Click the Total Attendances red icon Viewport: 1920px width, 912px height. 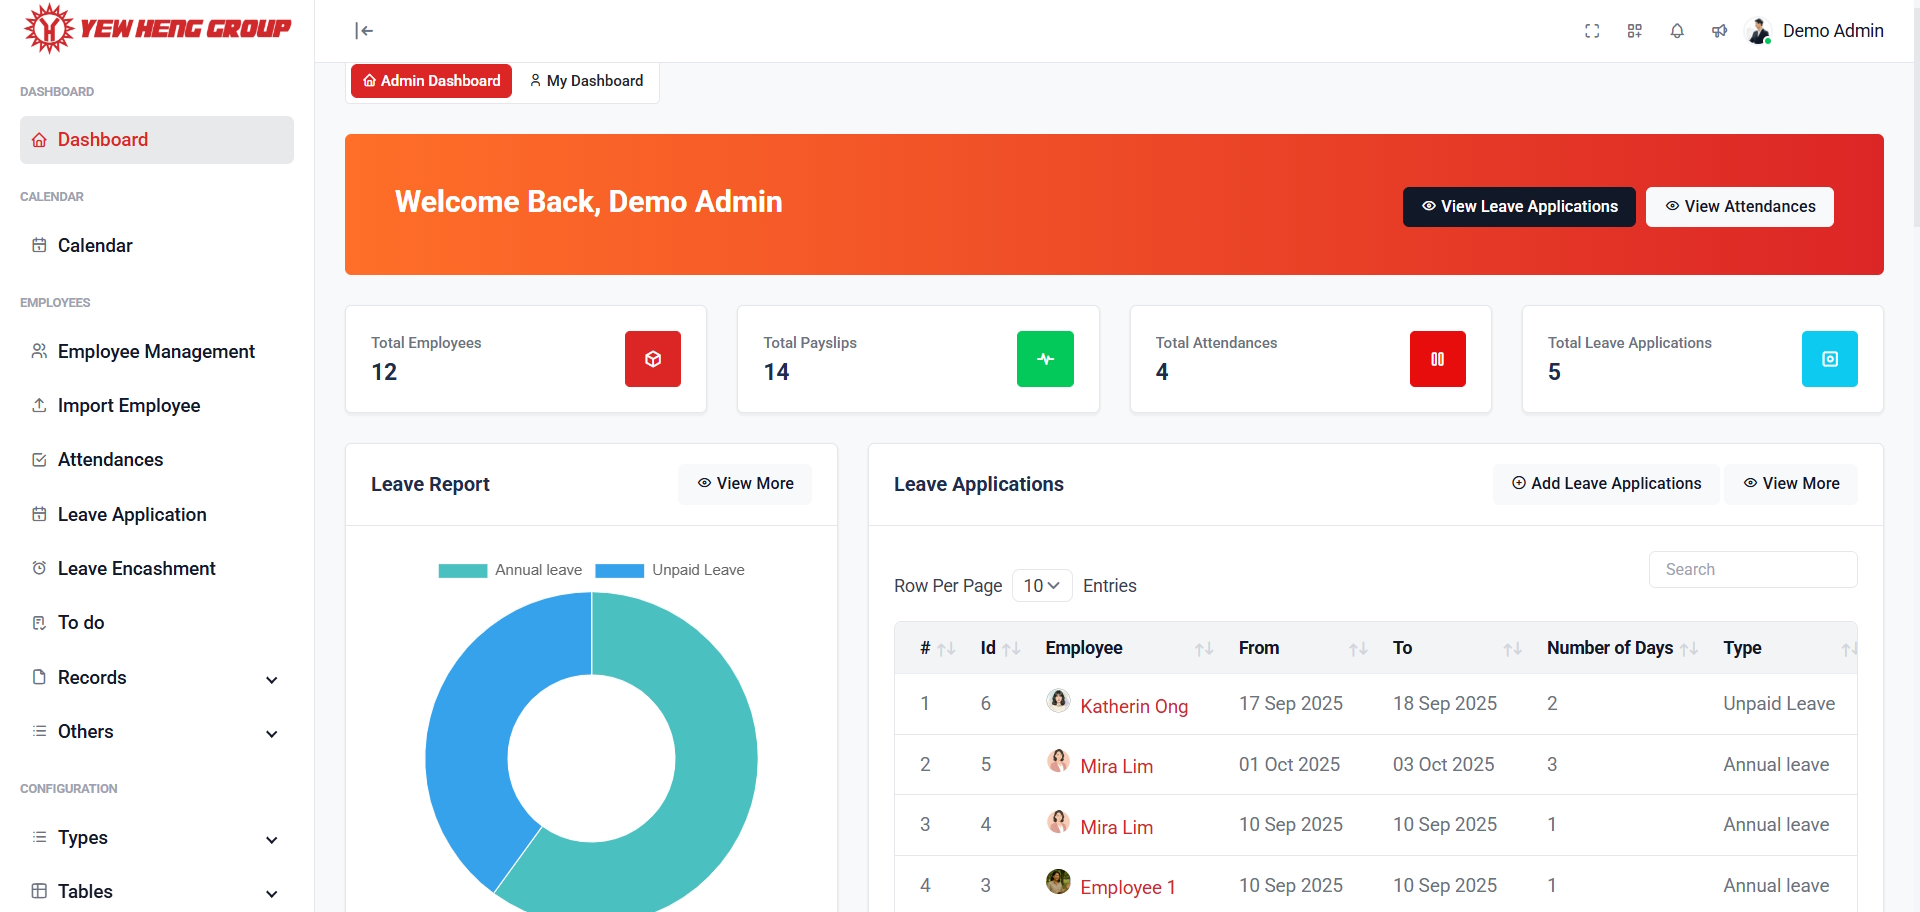coord(1437,359)
